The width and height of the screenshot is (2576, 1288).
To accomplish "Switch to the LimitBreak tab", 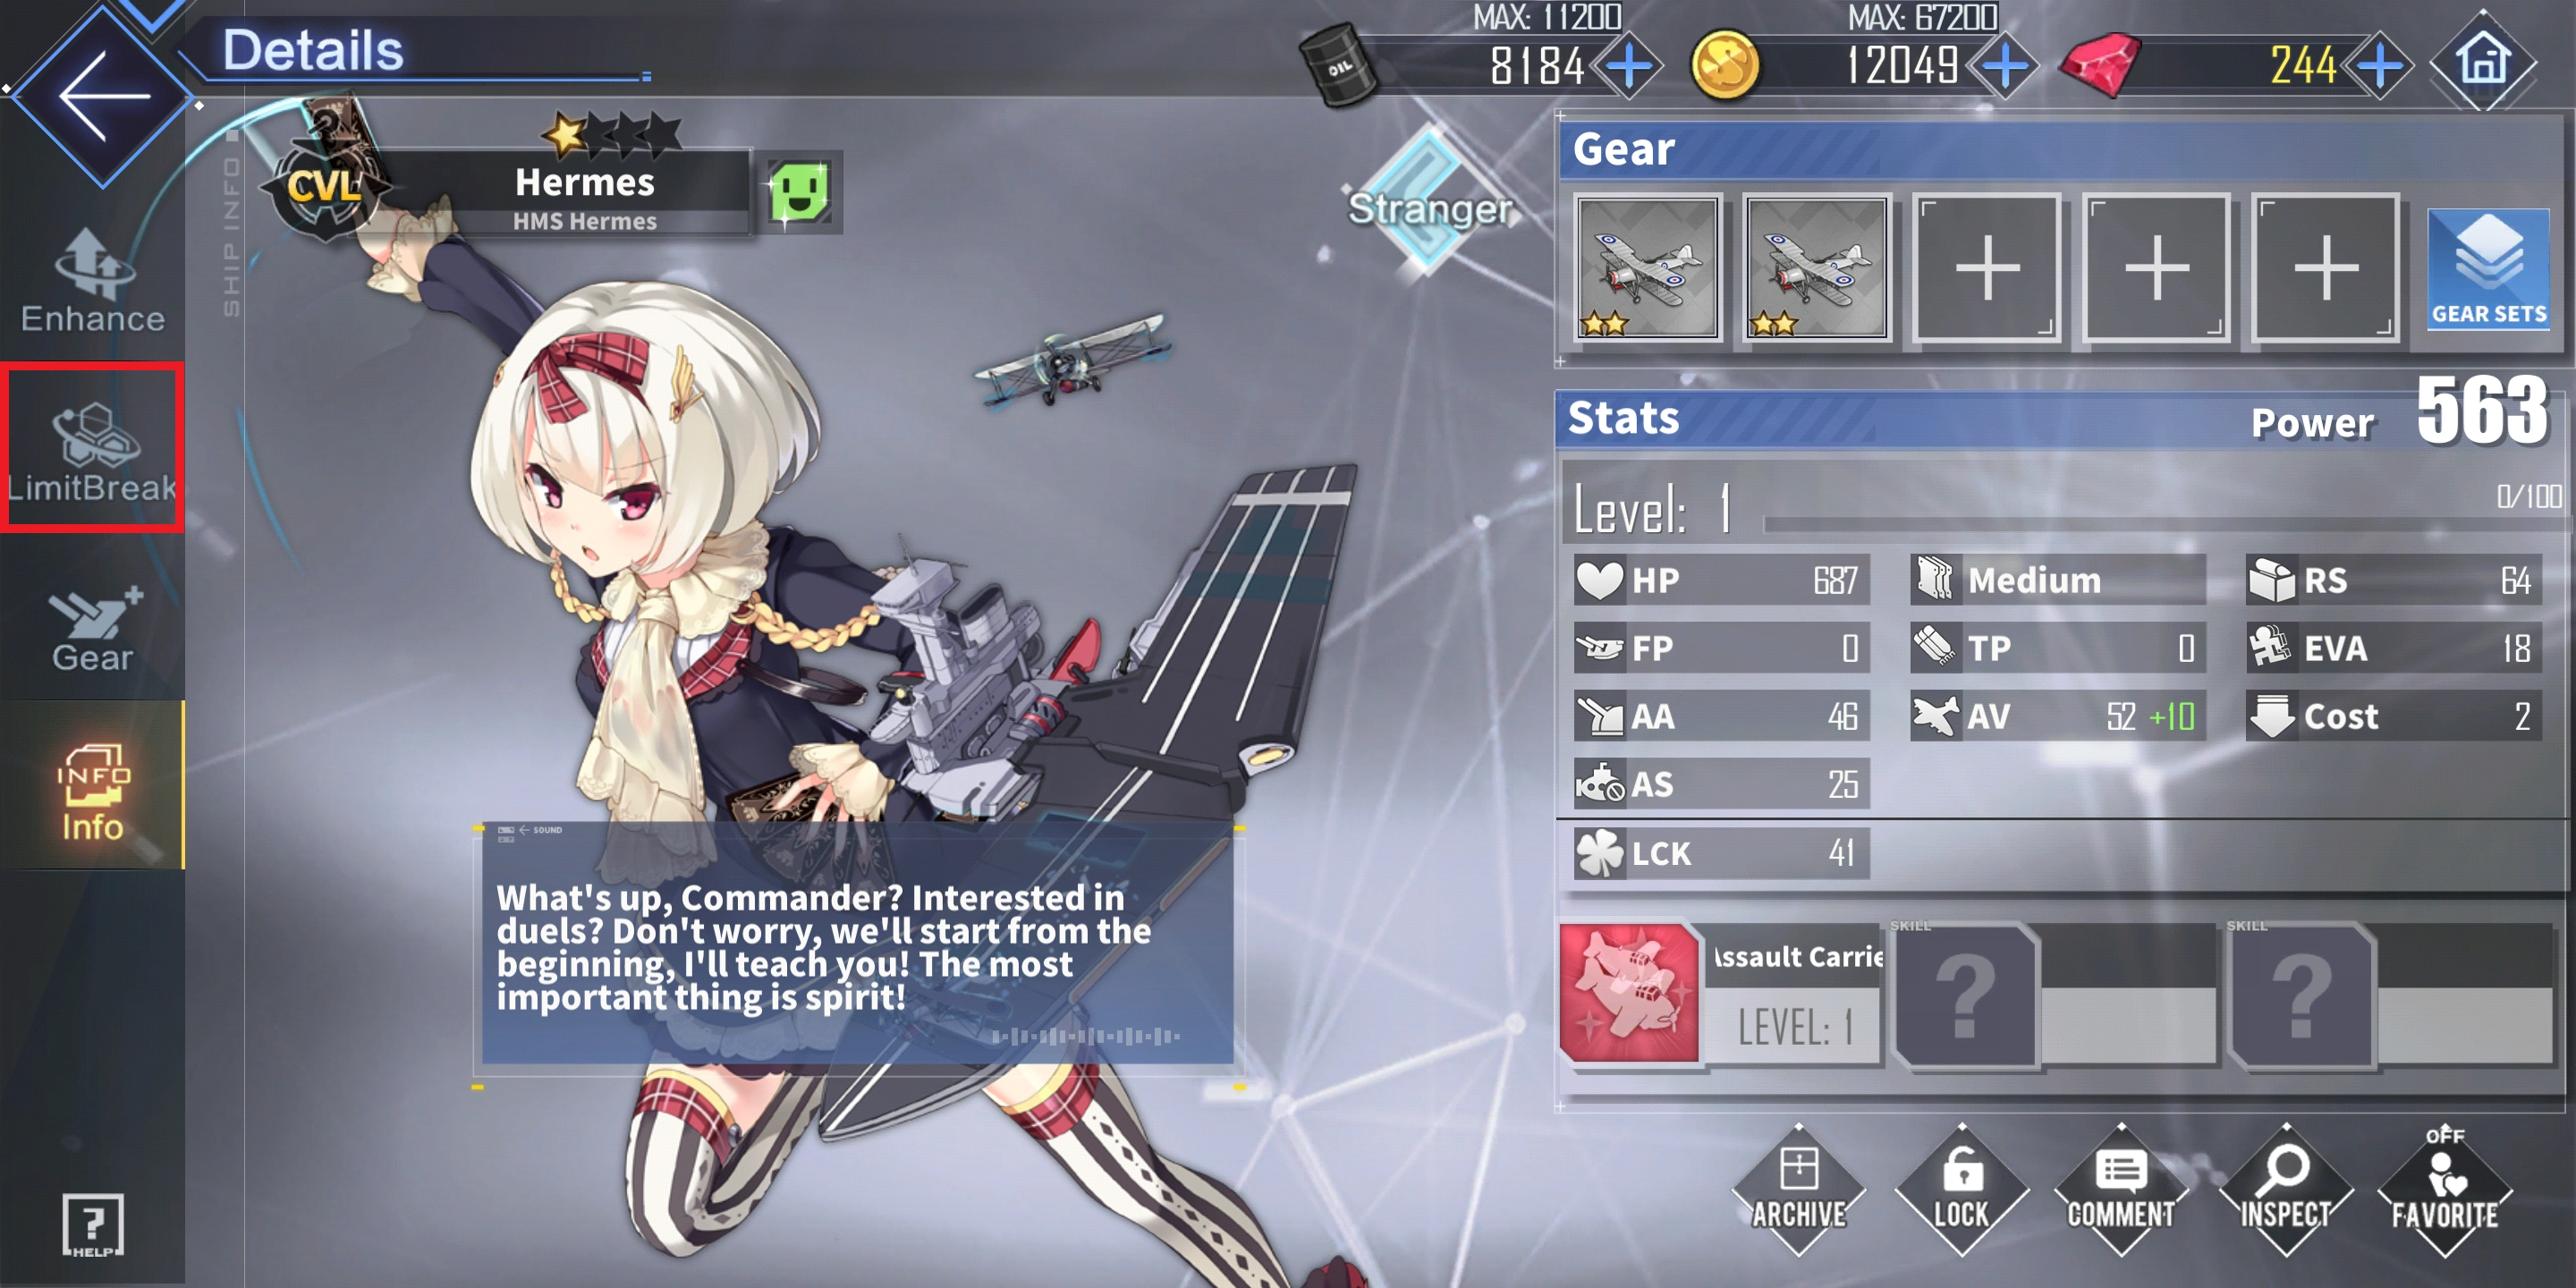I will pyautogui.click(x=92, y=448).
